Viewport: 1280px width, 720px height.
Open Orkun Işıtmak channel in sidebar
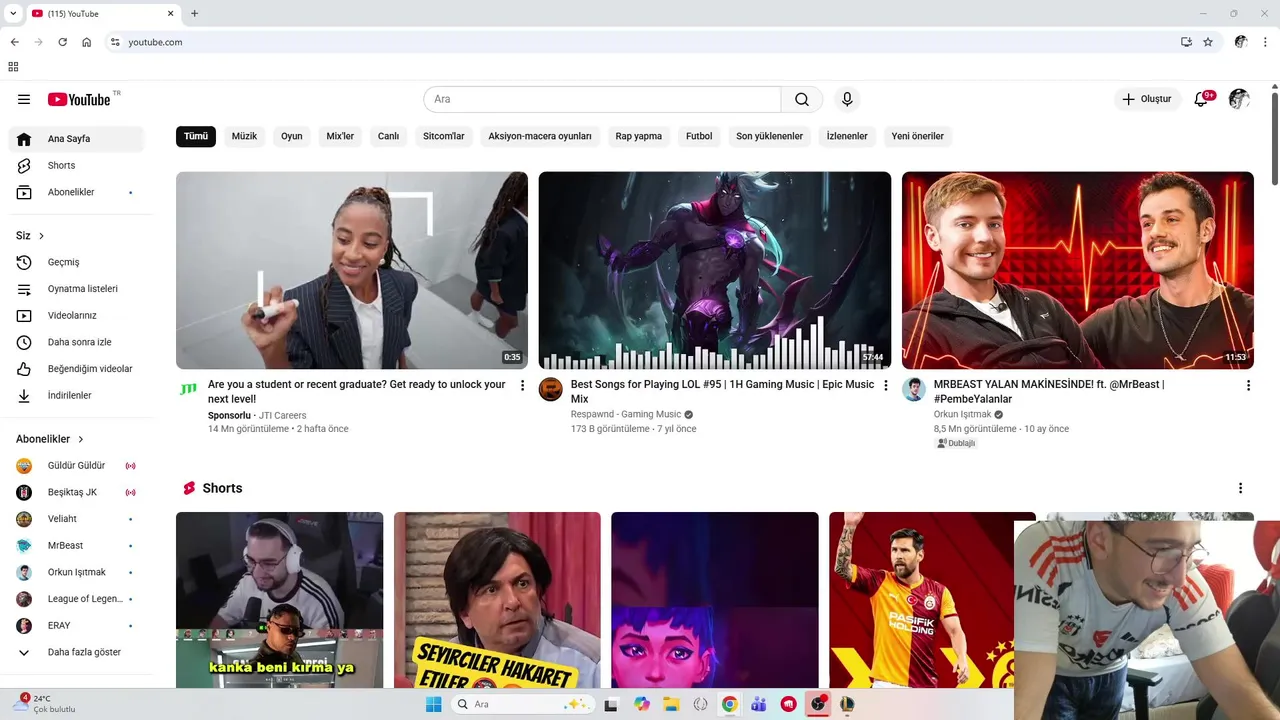[x=76, y=572]
